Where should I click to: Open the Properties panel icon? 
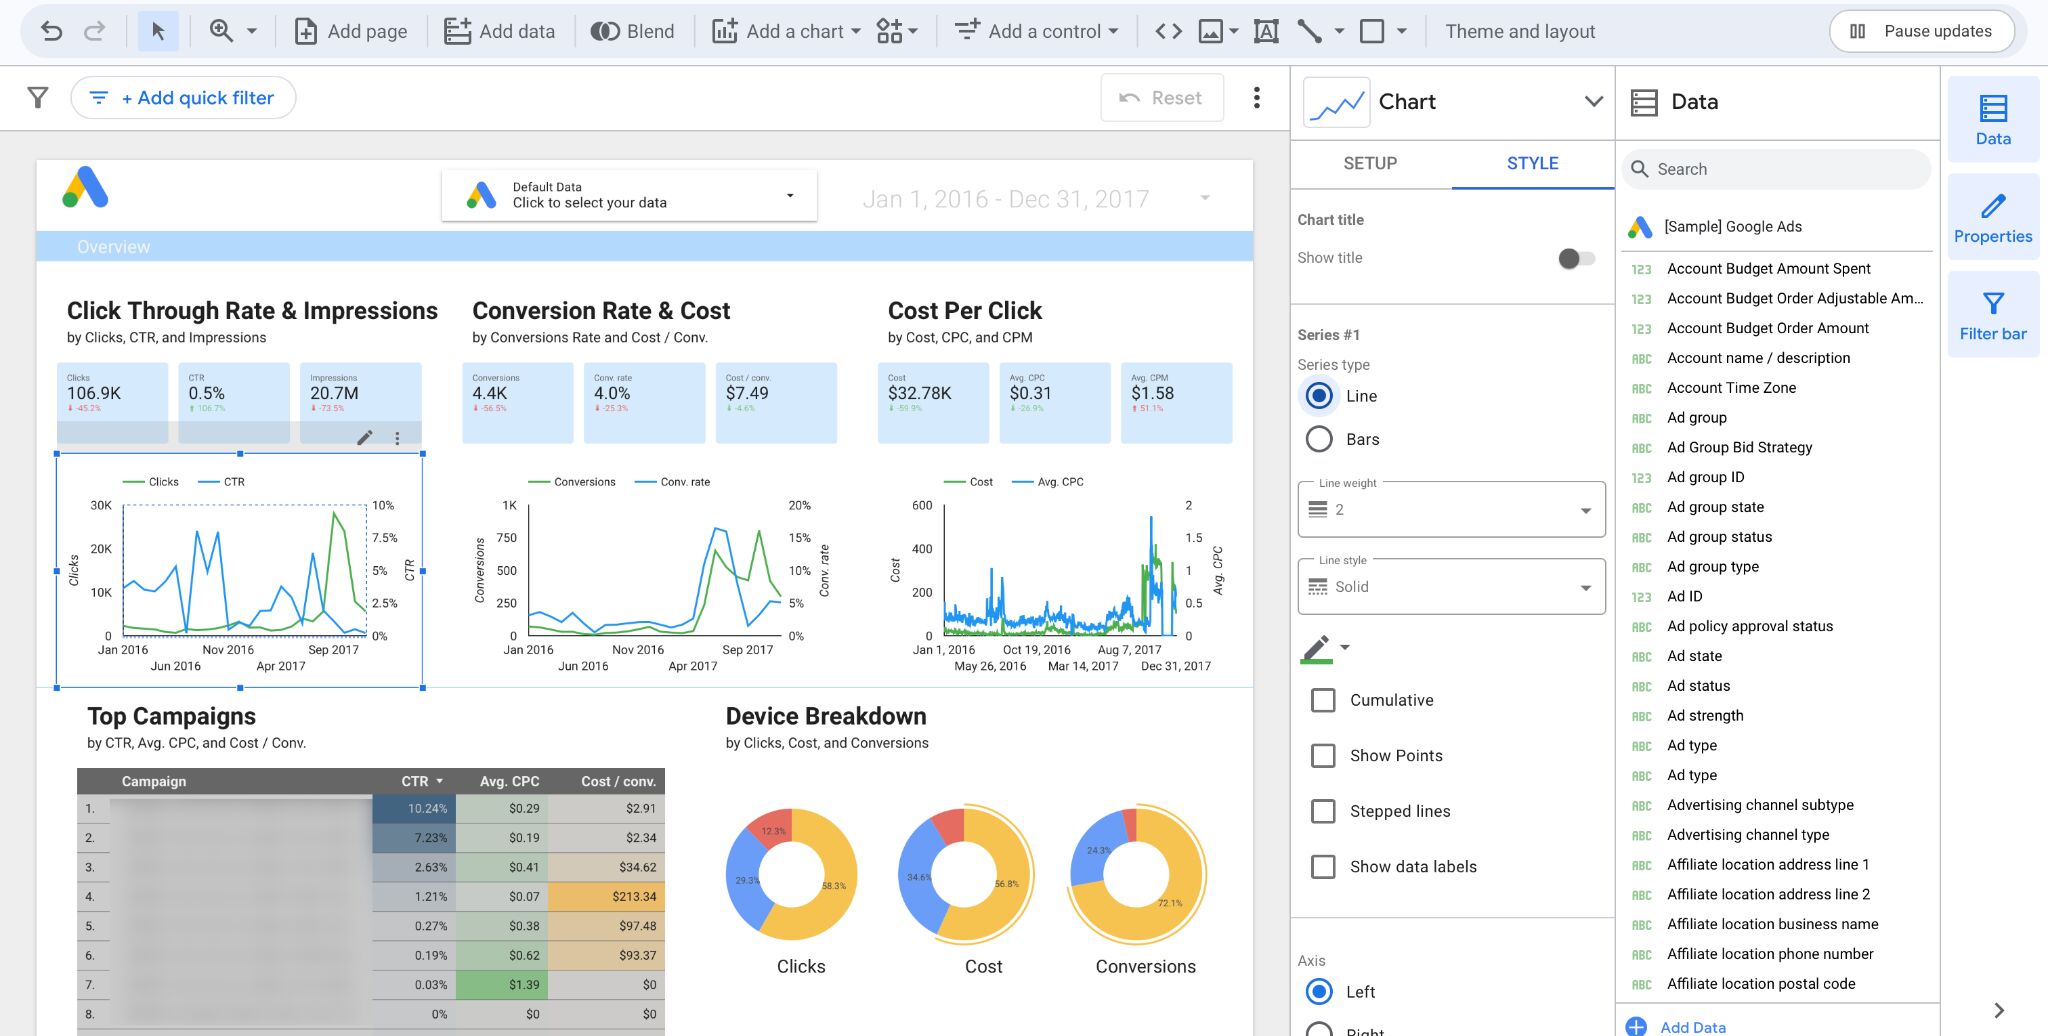click(1993, 216)
